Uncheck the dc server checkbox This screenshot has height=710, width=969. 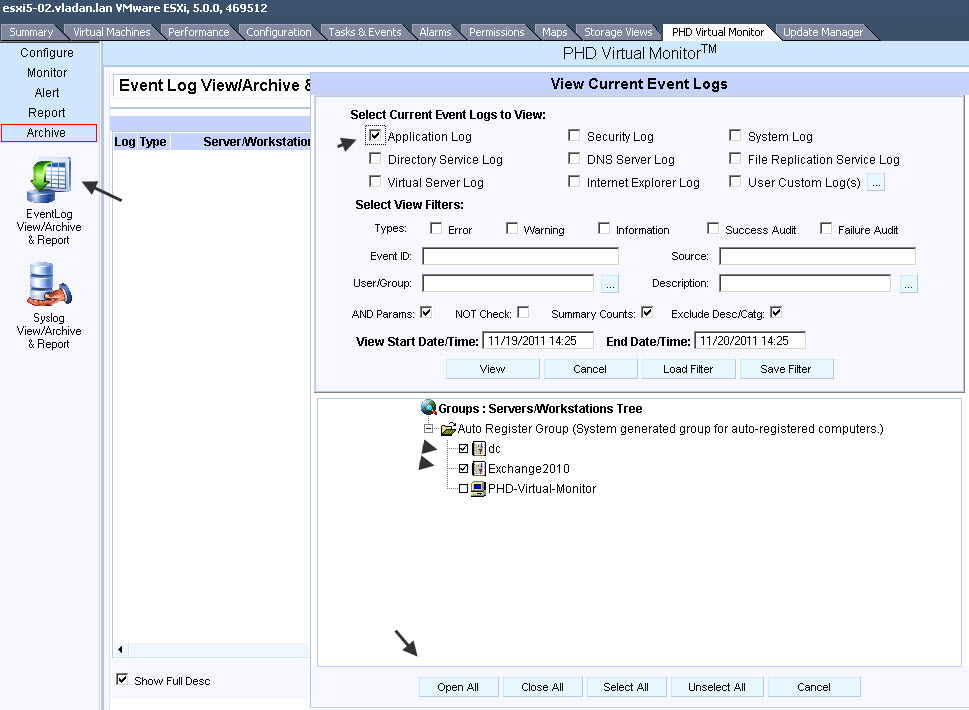click(x=463, y=449)
